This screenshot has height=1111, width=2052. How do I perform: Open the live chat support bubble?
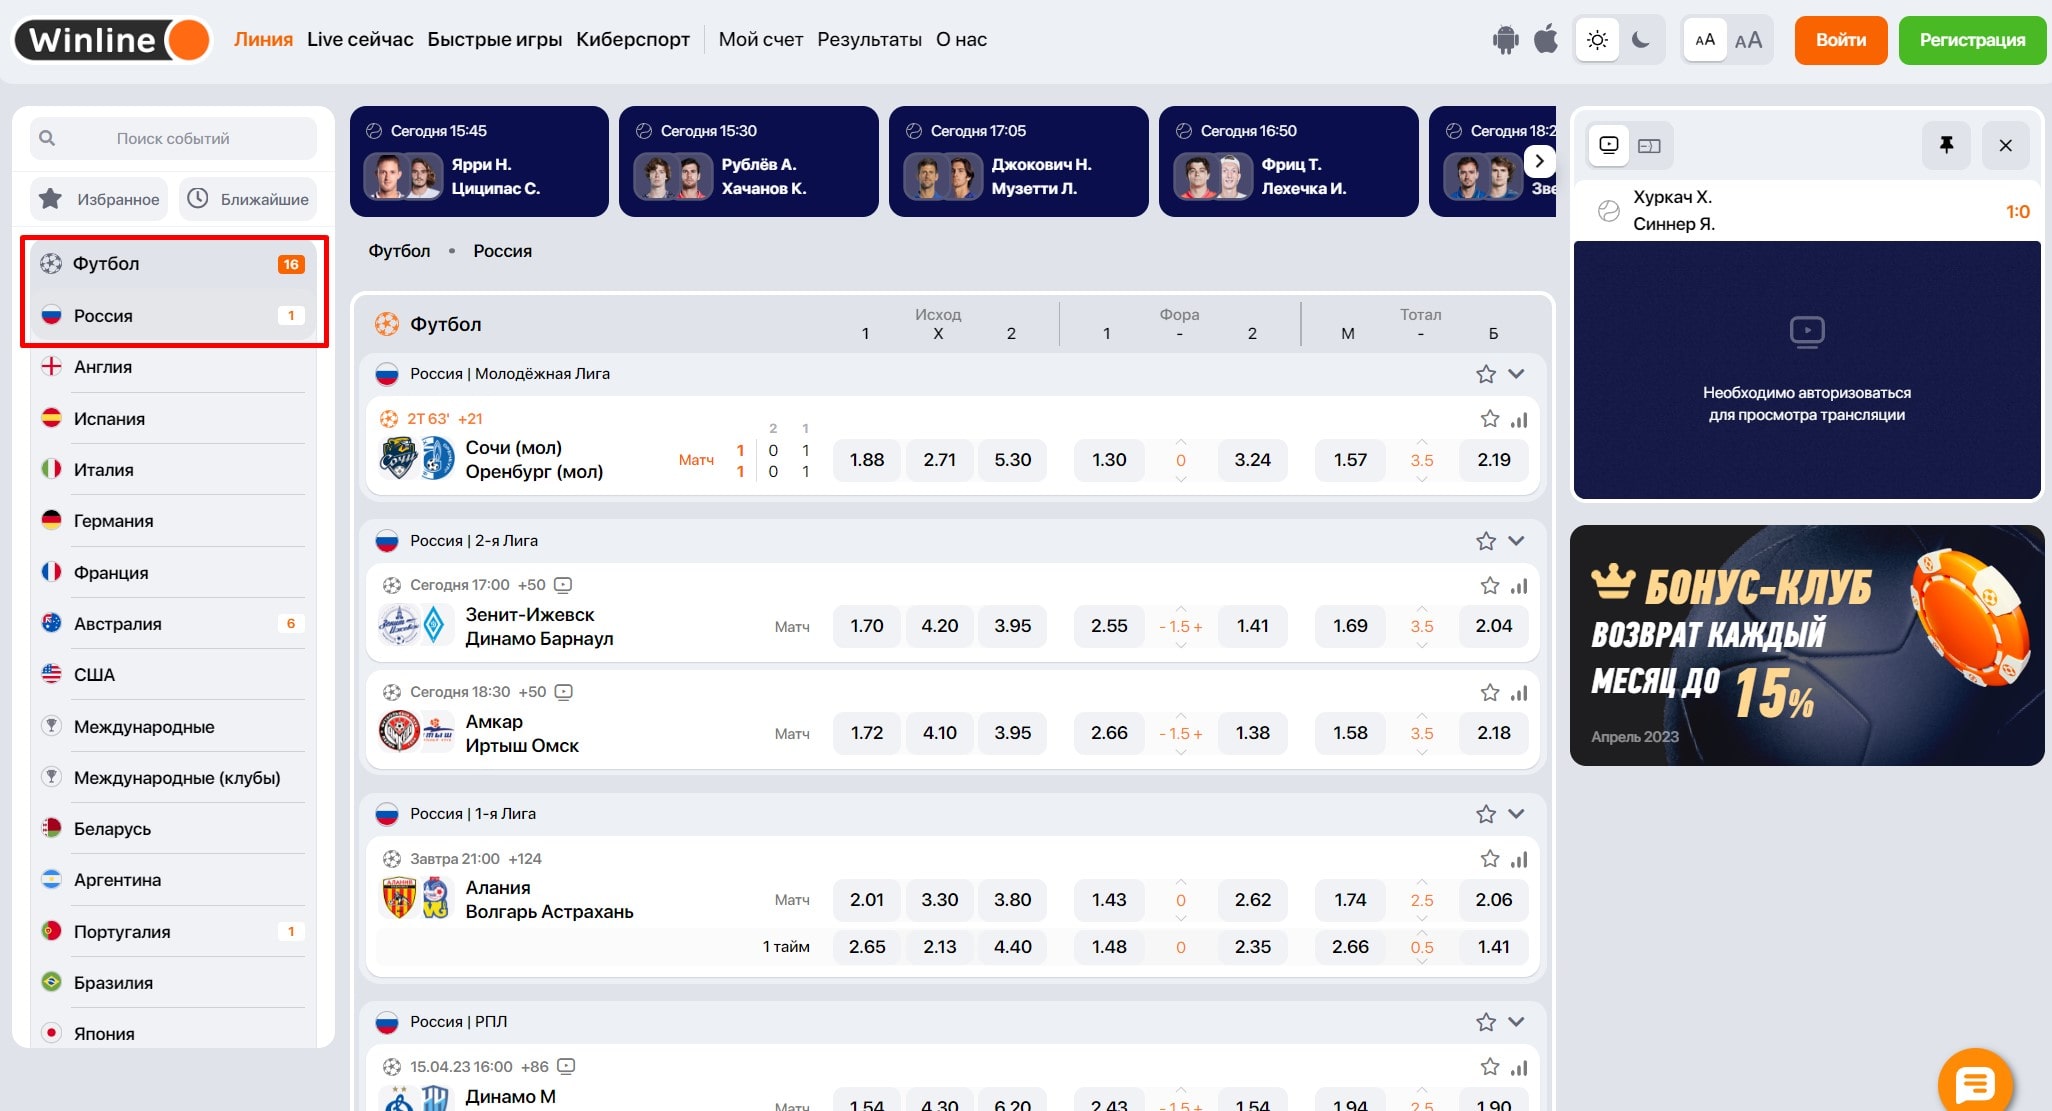[x=1975, y=1083]
